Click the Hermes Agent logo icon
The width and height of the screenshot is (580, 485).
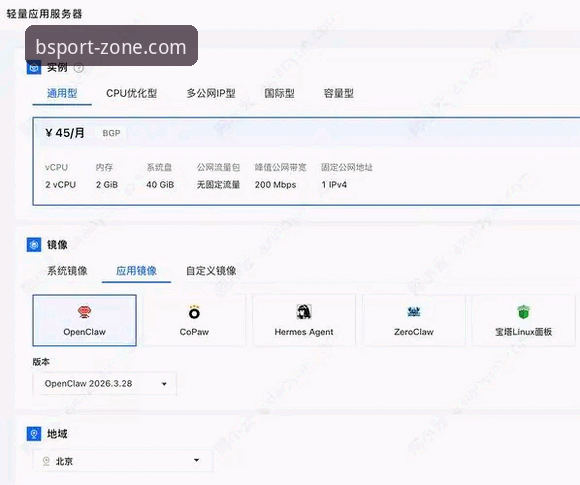tap(304, 312)
